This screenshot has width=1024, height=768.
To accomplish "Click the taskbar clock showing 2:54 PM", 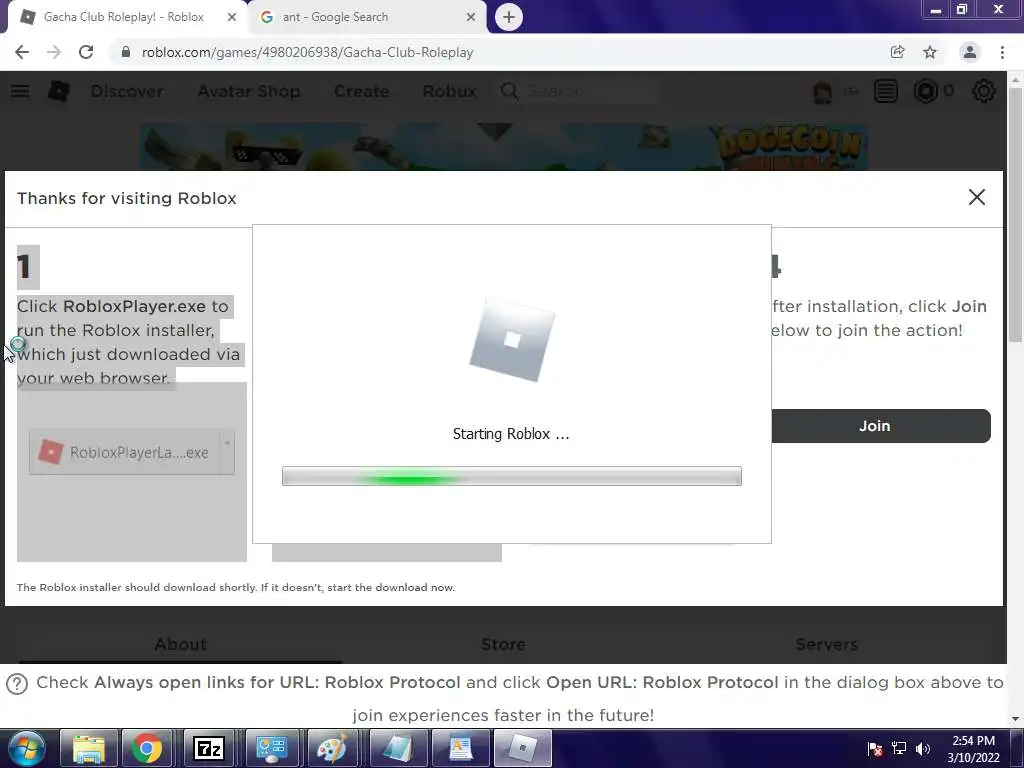I will coord(973,749).
